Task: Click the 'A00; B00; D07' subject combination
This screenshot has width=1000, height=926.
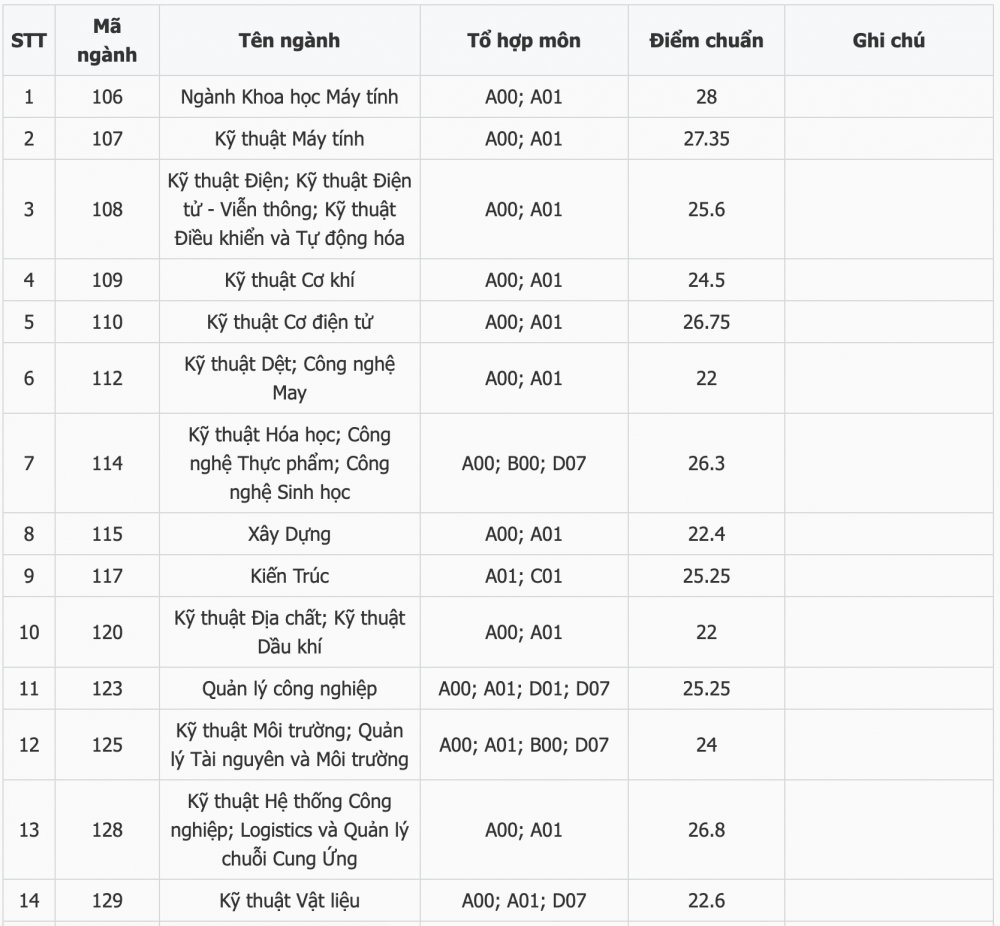Action: pos(524,463)
